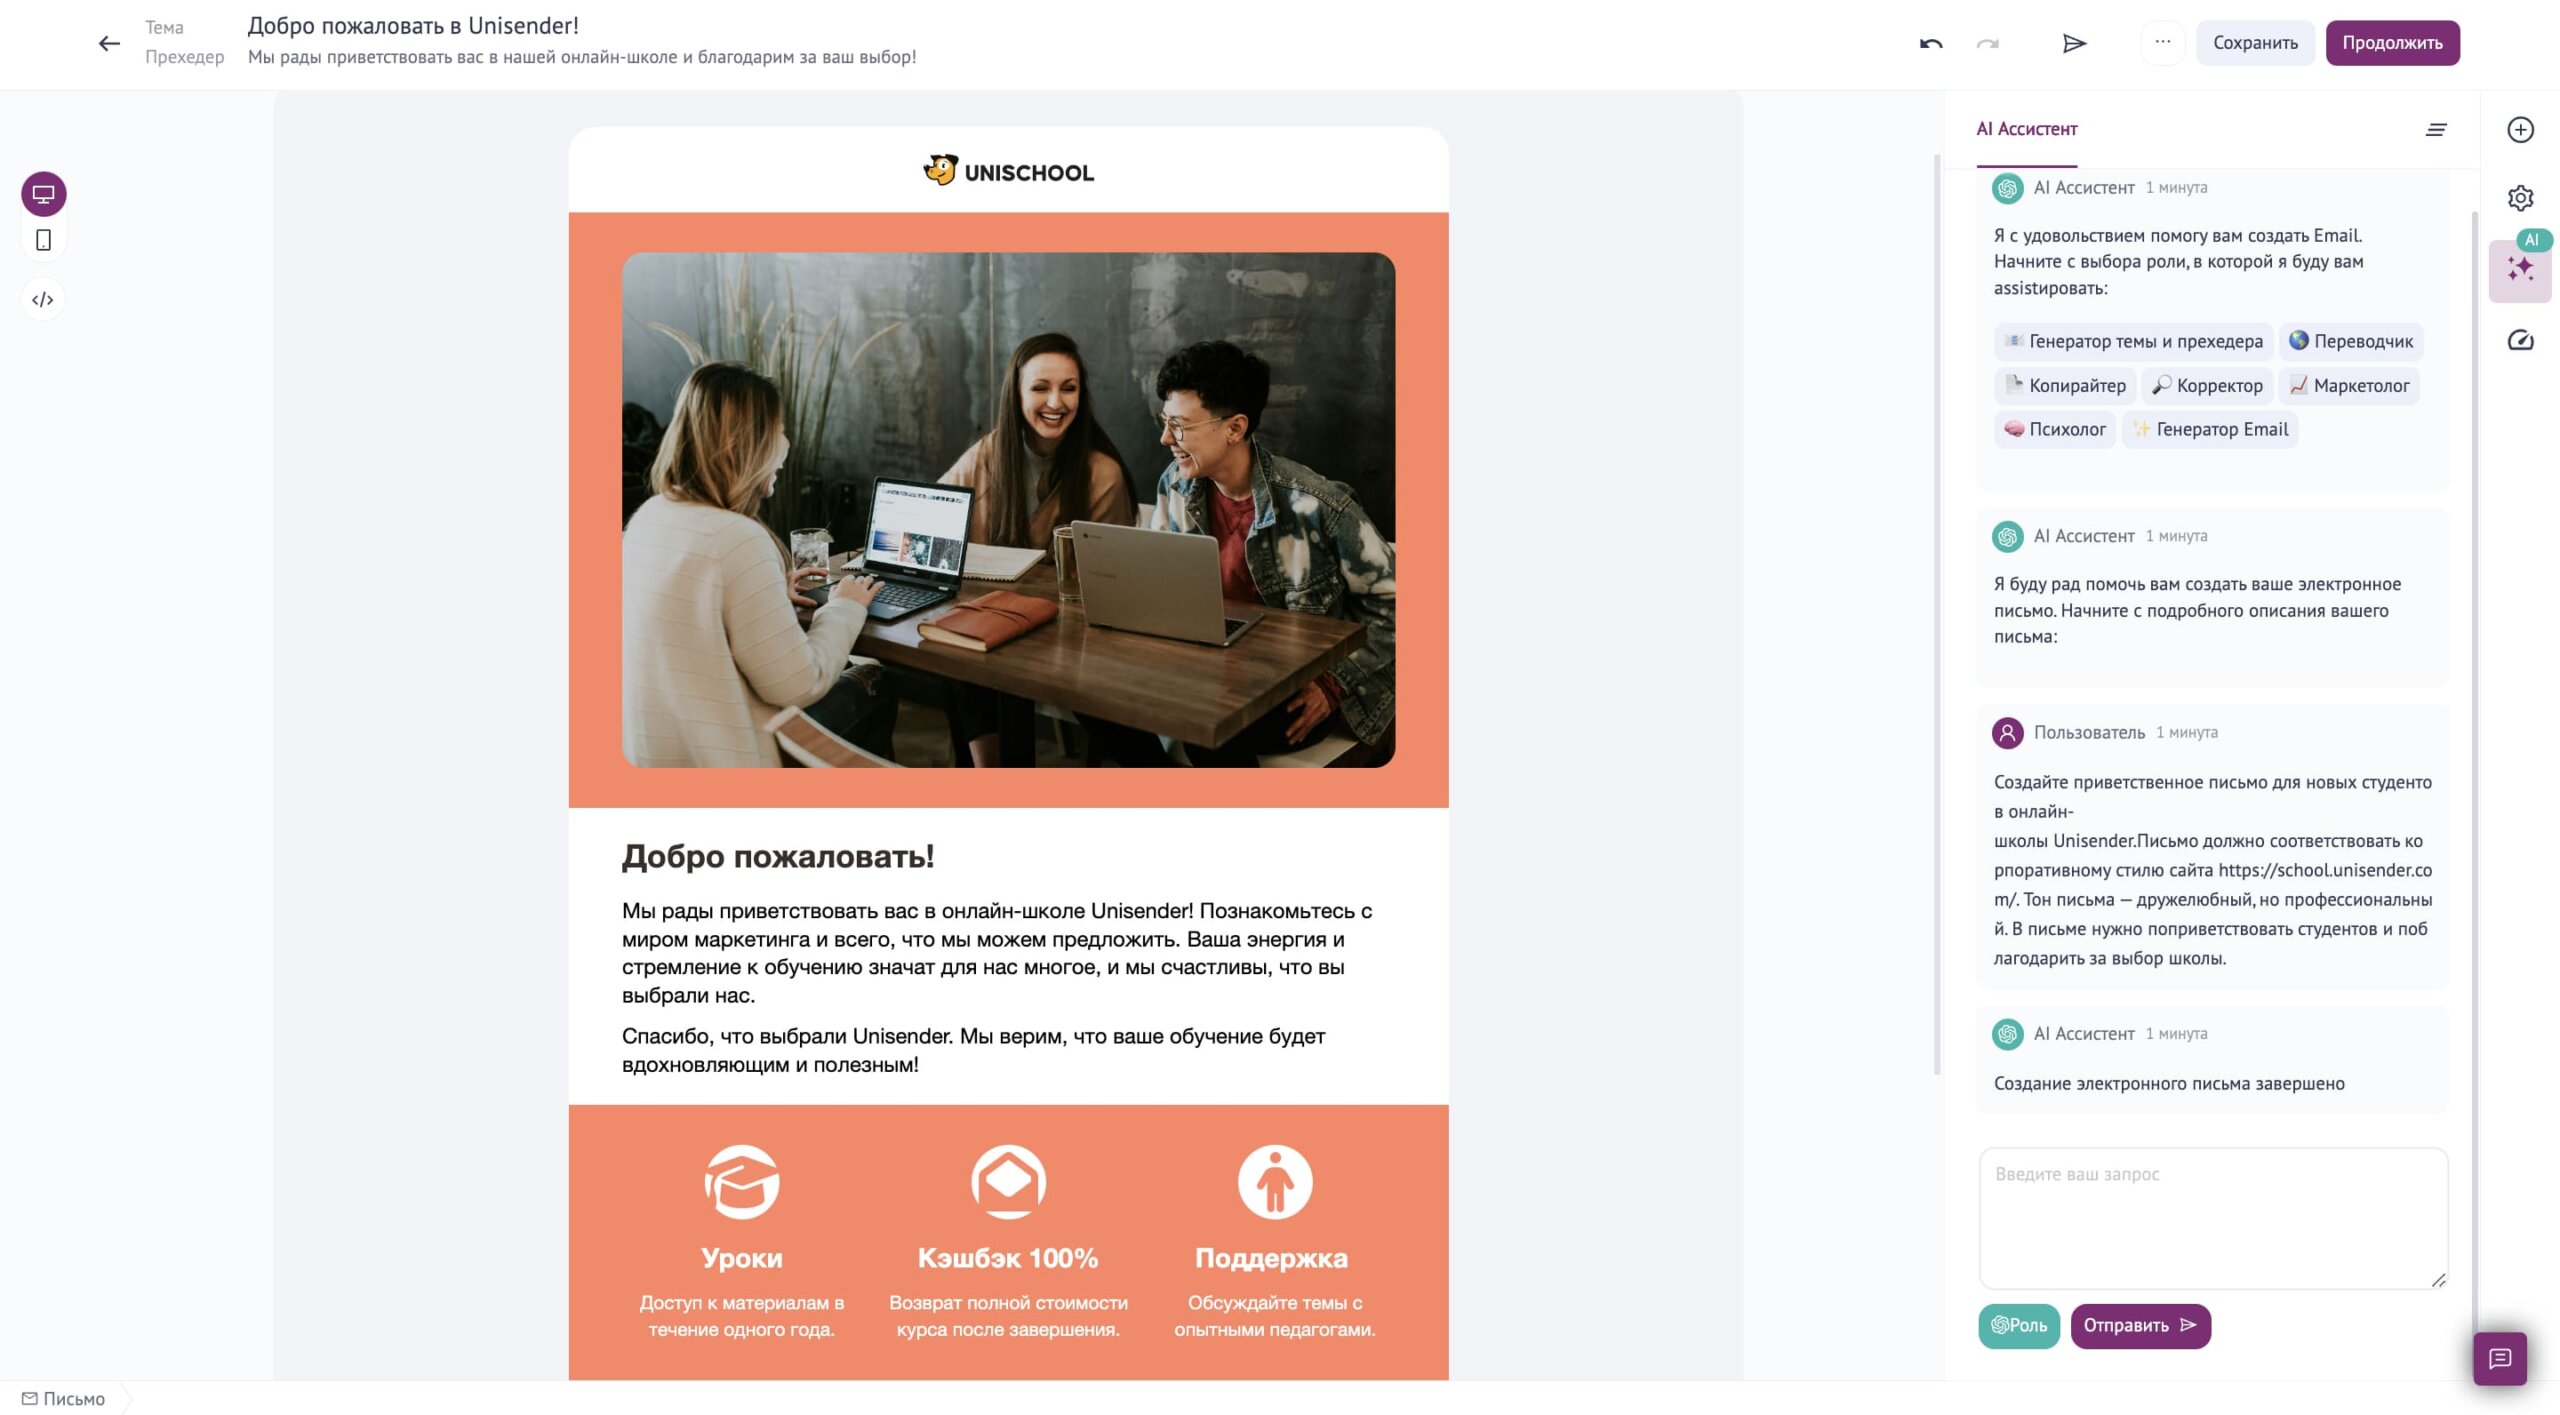The width and height of the screenshot is (2560, 1415).
Task: Select the Уроки heading text
Action: tap(742, 1257)
